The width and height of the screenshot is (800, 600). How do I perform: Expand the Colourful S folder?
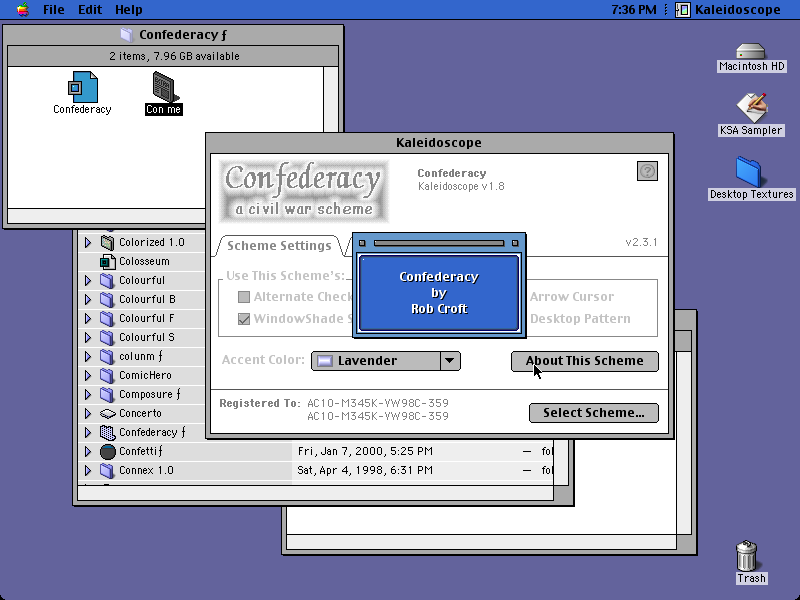coord(88,337)
